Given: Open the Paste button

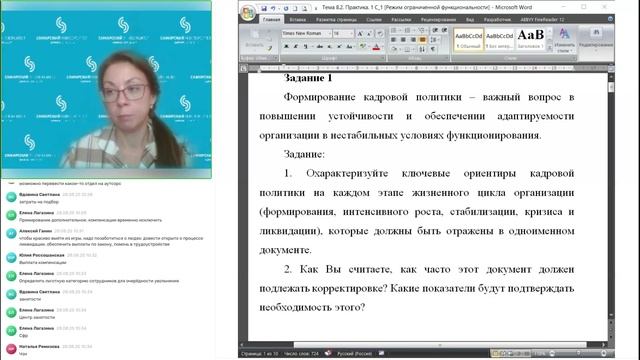Looking at the screenshot, I should [254, 40].
